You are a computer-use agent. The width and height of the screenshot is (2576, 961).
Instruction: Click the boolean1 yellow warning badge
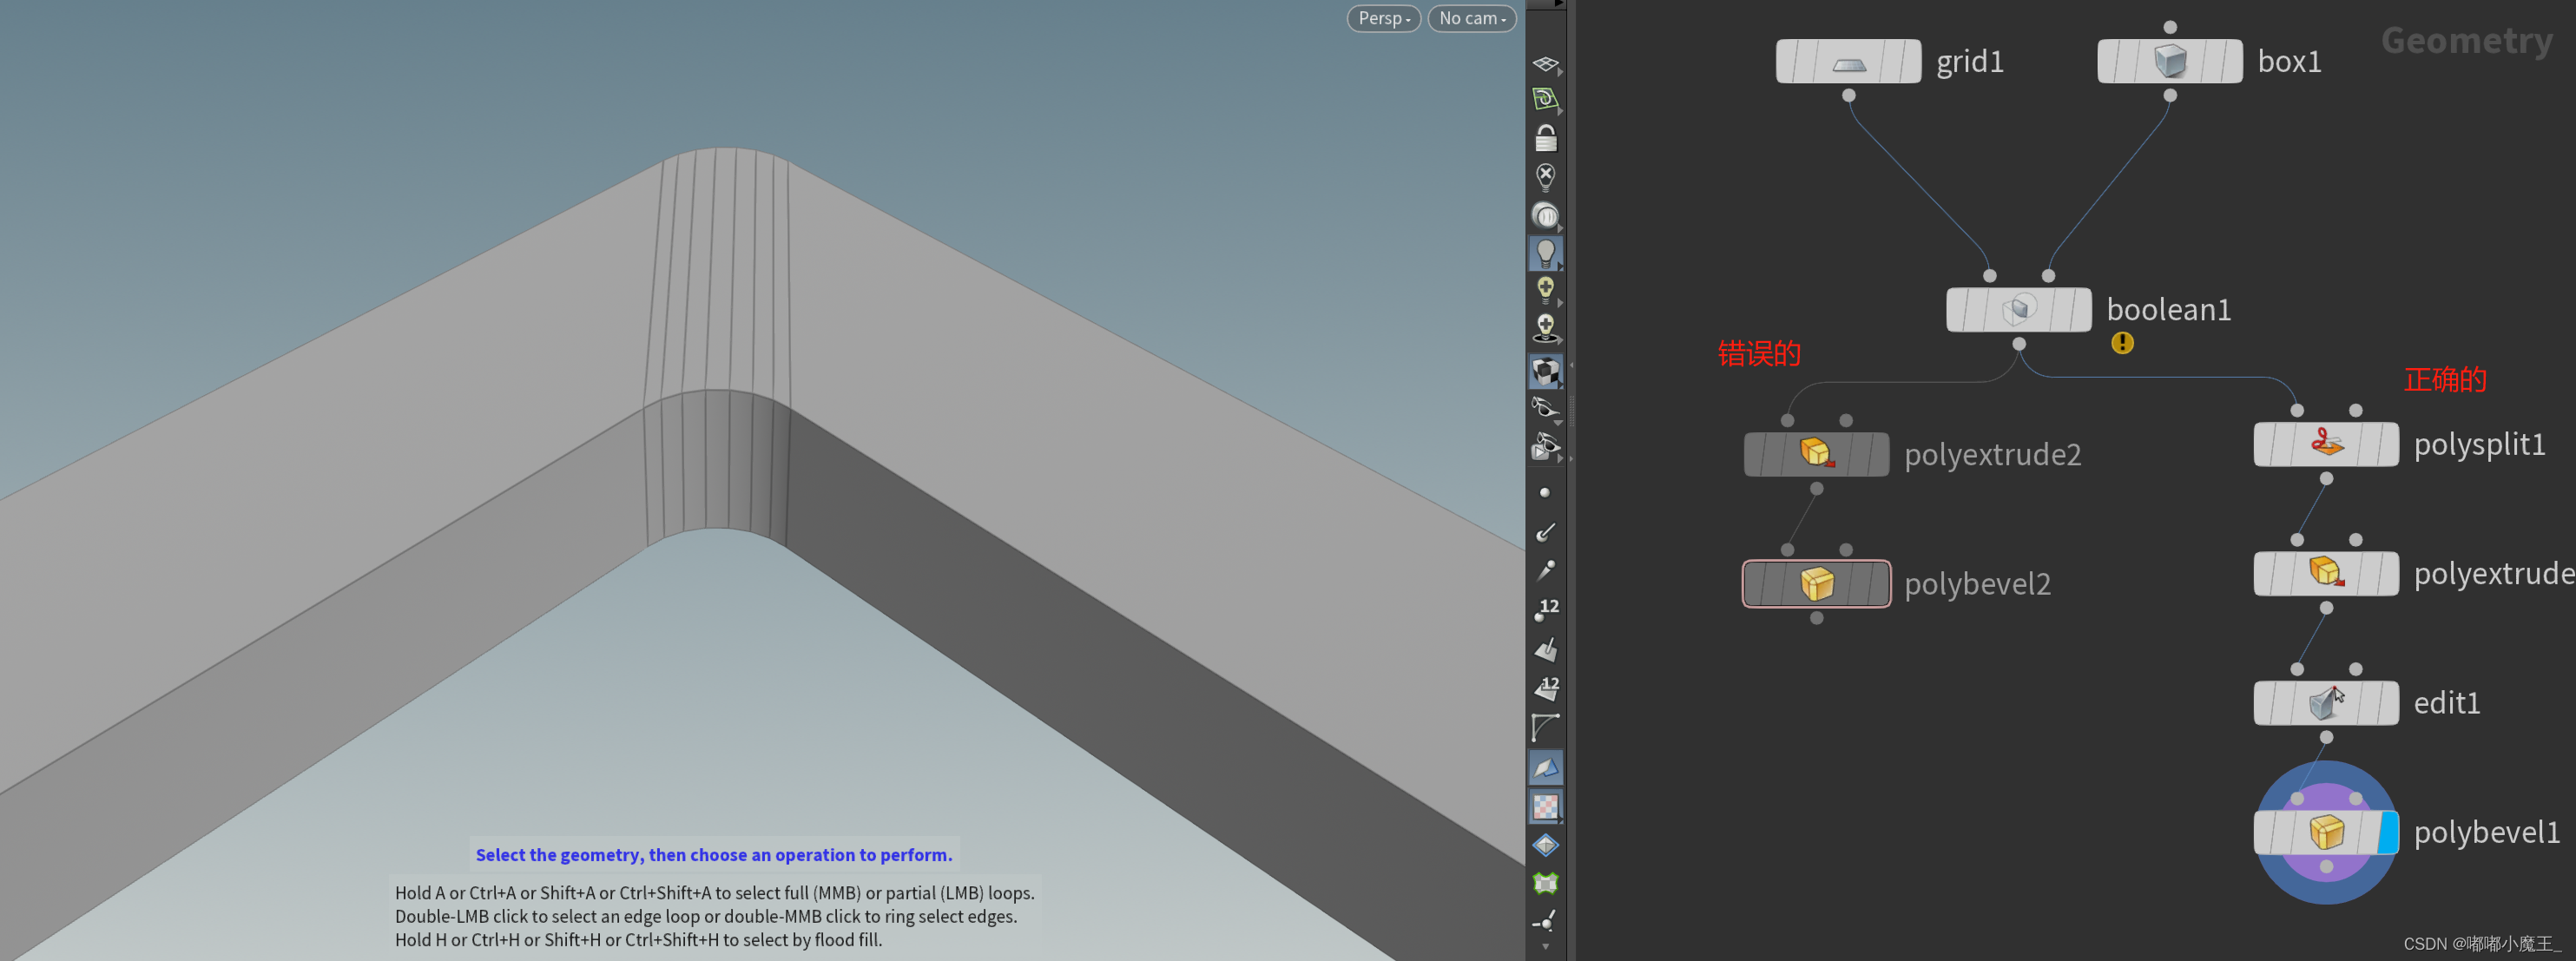2122,343
